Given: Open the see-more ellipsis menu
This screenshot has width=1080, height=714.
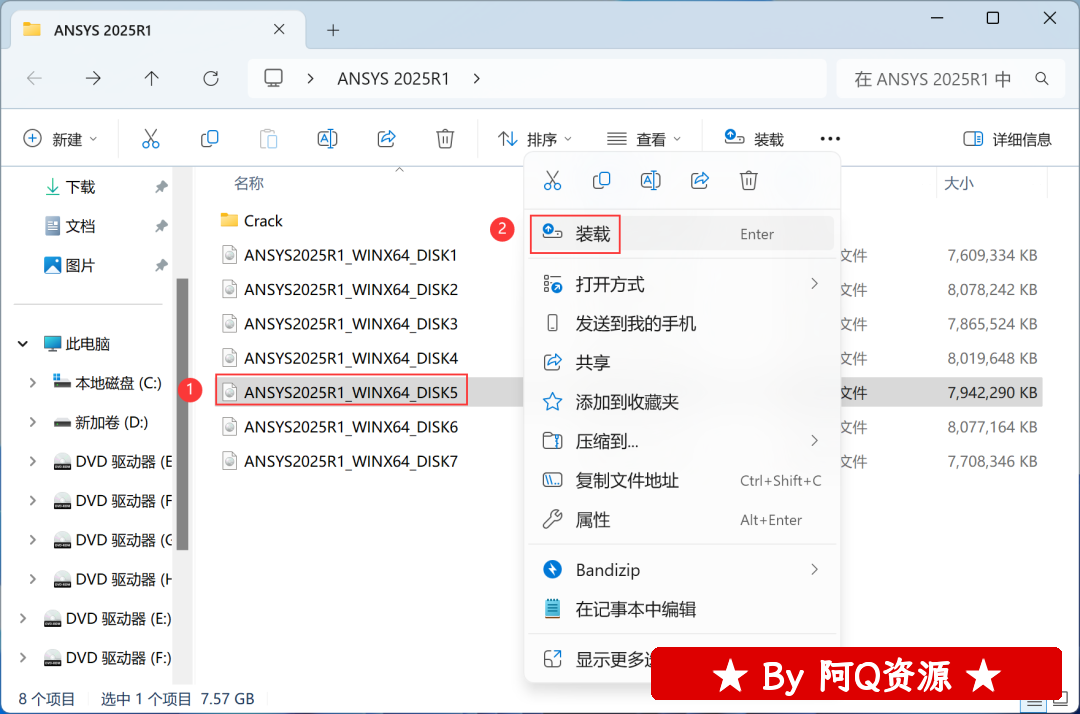Looking at the screenshot, I should coord(830,139).
